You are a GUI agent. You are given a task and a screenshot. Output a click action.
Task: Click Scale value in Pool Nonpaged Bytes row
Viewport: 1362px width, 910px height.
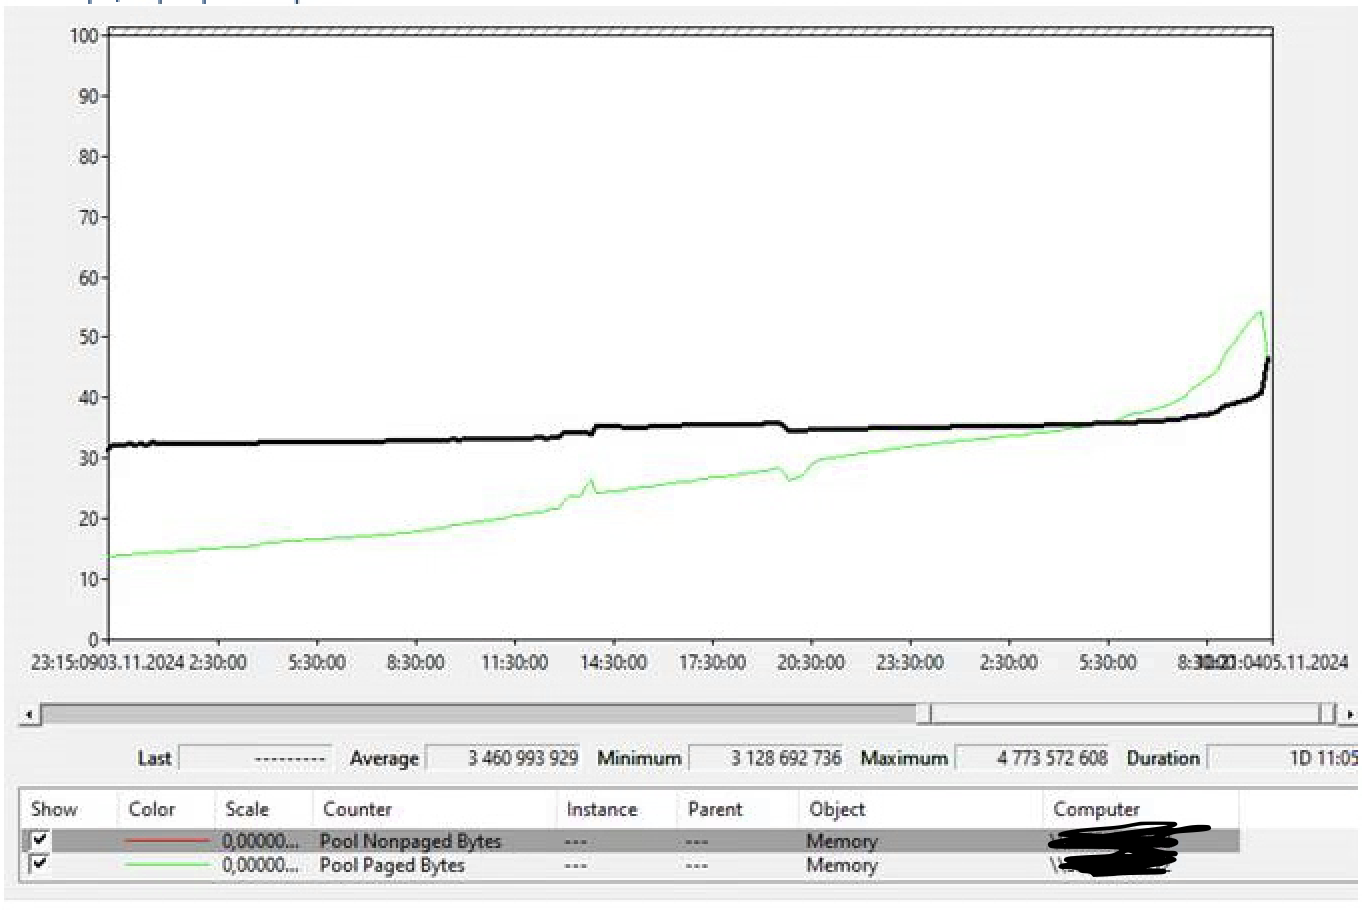[260, 841]
